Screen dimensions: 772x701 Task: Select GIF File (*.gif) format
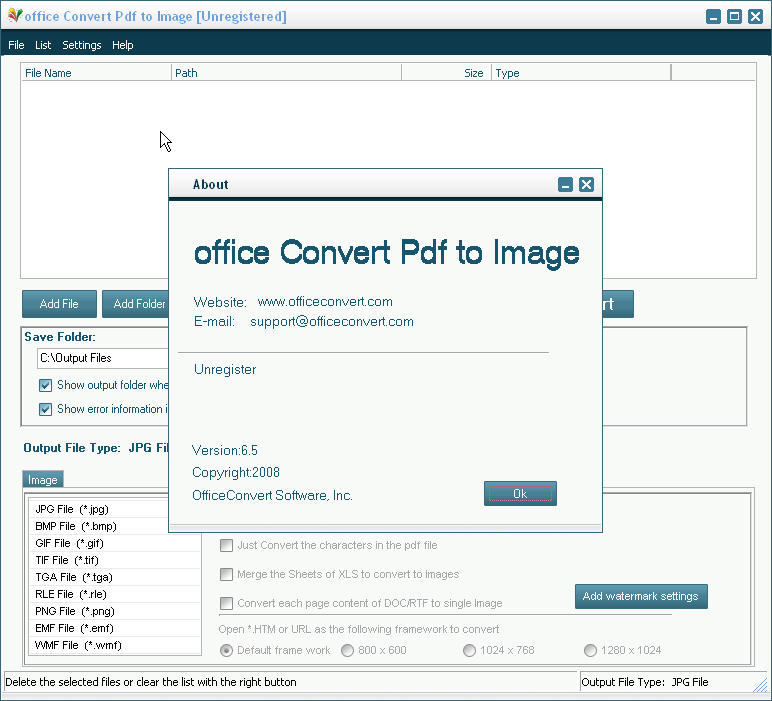115,543
